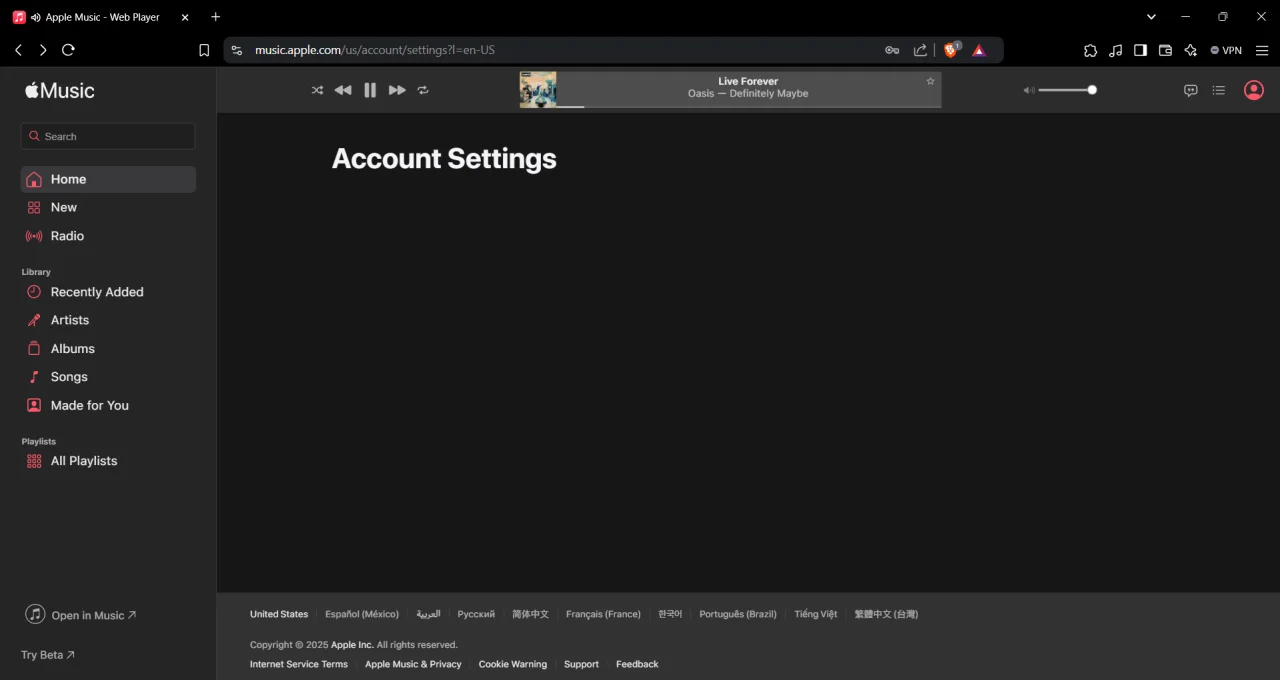Open Artists in Library
1280x680 pixels.
(108, 320)
